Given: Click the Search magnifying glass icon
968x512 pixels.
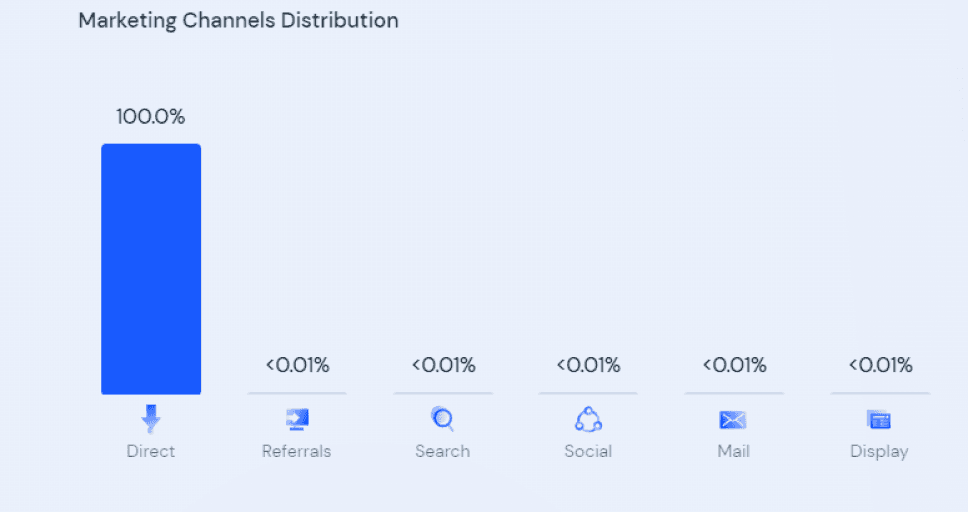Looking at the screenshot, I should click(x=443, y=419).
